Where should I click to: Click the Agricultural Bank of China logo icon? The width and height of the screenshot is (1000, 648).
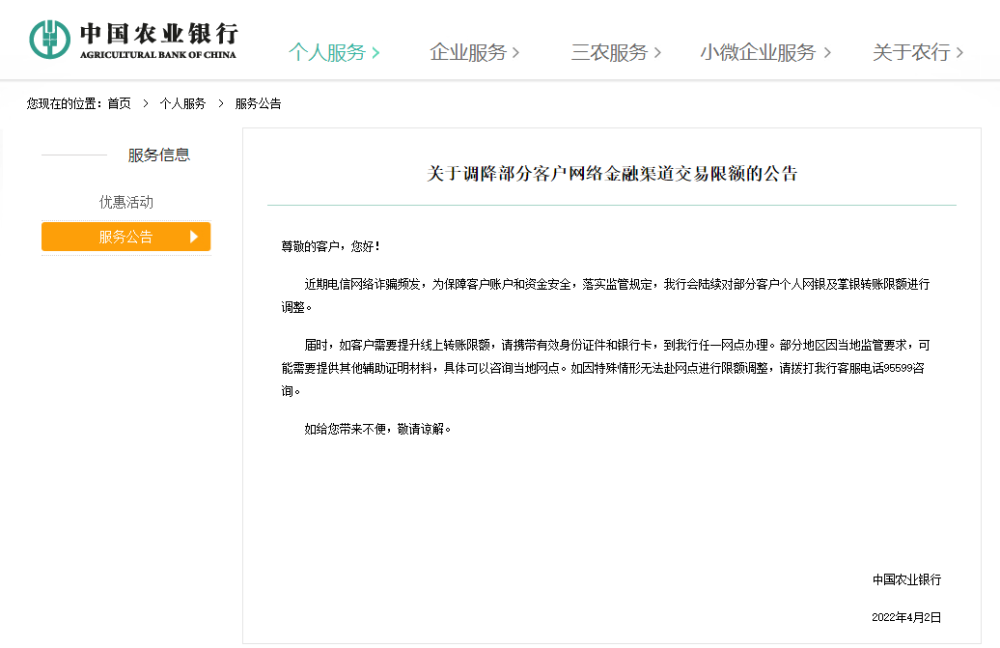50,39
